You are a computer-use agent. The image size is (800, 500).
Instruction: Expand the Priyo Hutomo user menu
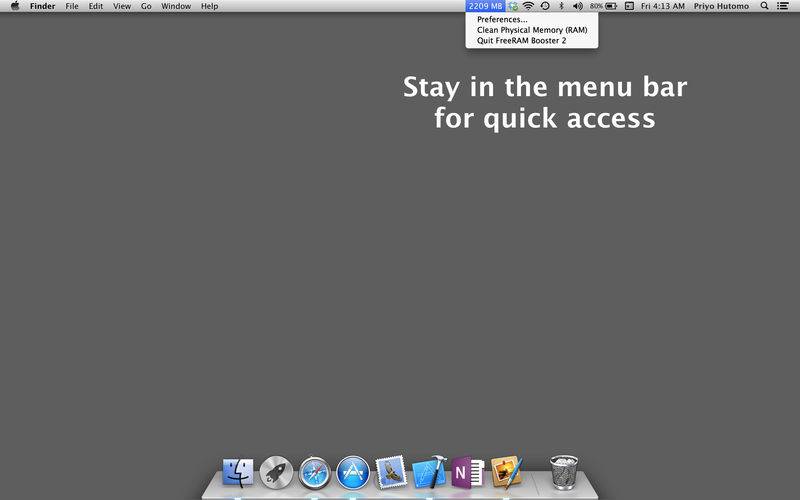point(722,6)
